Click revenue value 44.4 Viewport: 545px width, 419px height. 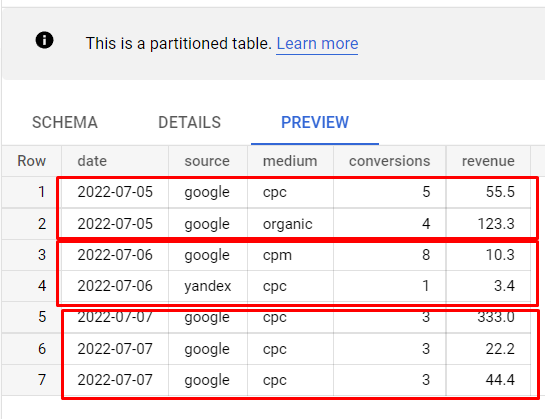point(500,380)
